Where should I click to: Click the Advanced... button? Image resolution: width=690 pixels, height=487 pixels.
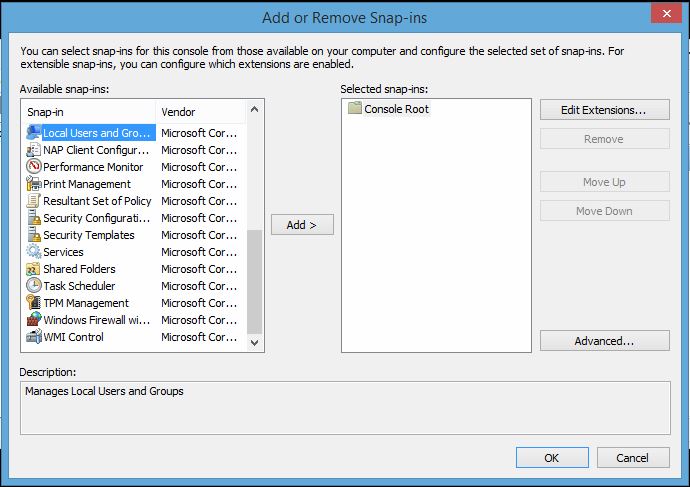pyautogui.click(x=604, y=341)
